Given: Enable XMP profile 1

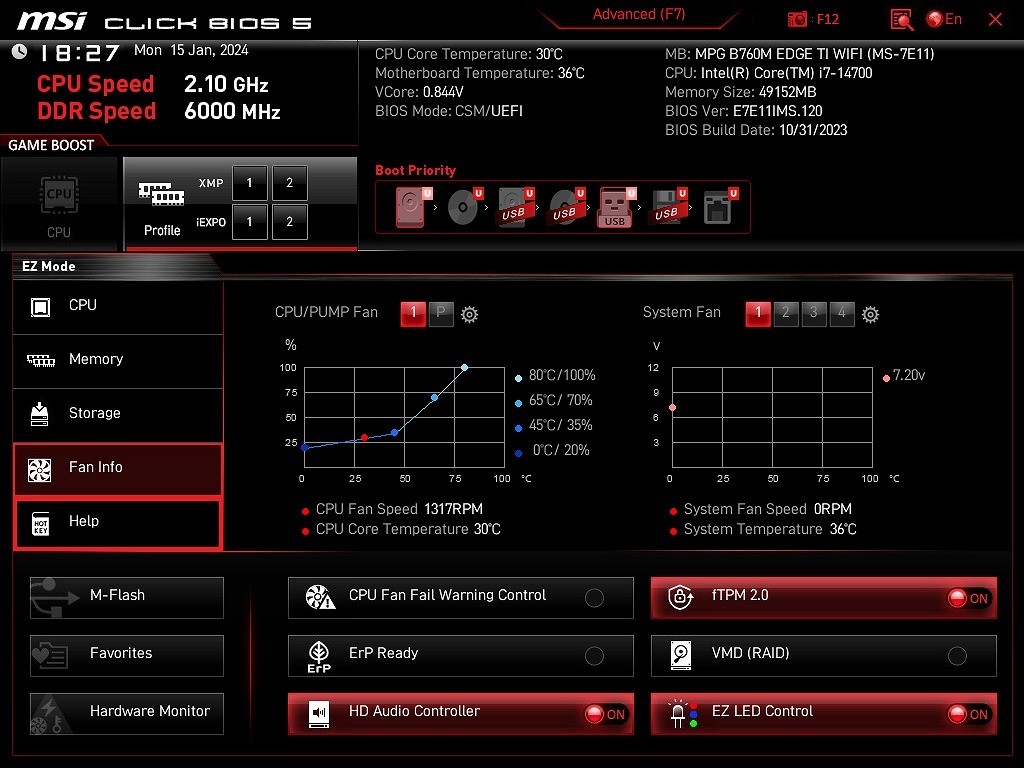Looking at the screenshot, I should click(249, 183).
